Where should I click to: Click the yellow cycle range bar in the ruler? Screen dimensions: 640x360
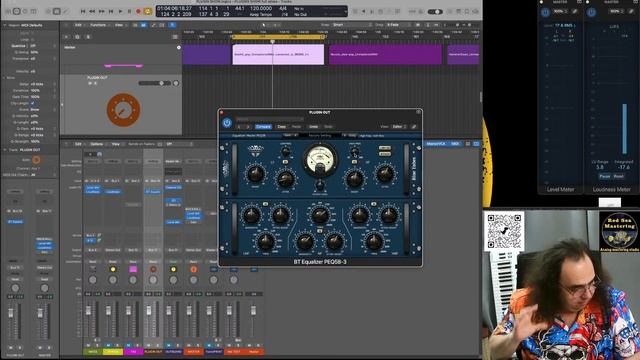tap(278, 37)
